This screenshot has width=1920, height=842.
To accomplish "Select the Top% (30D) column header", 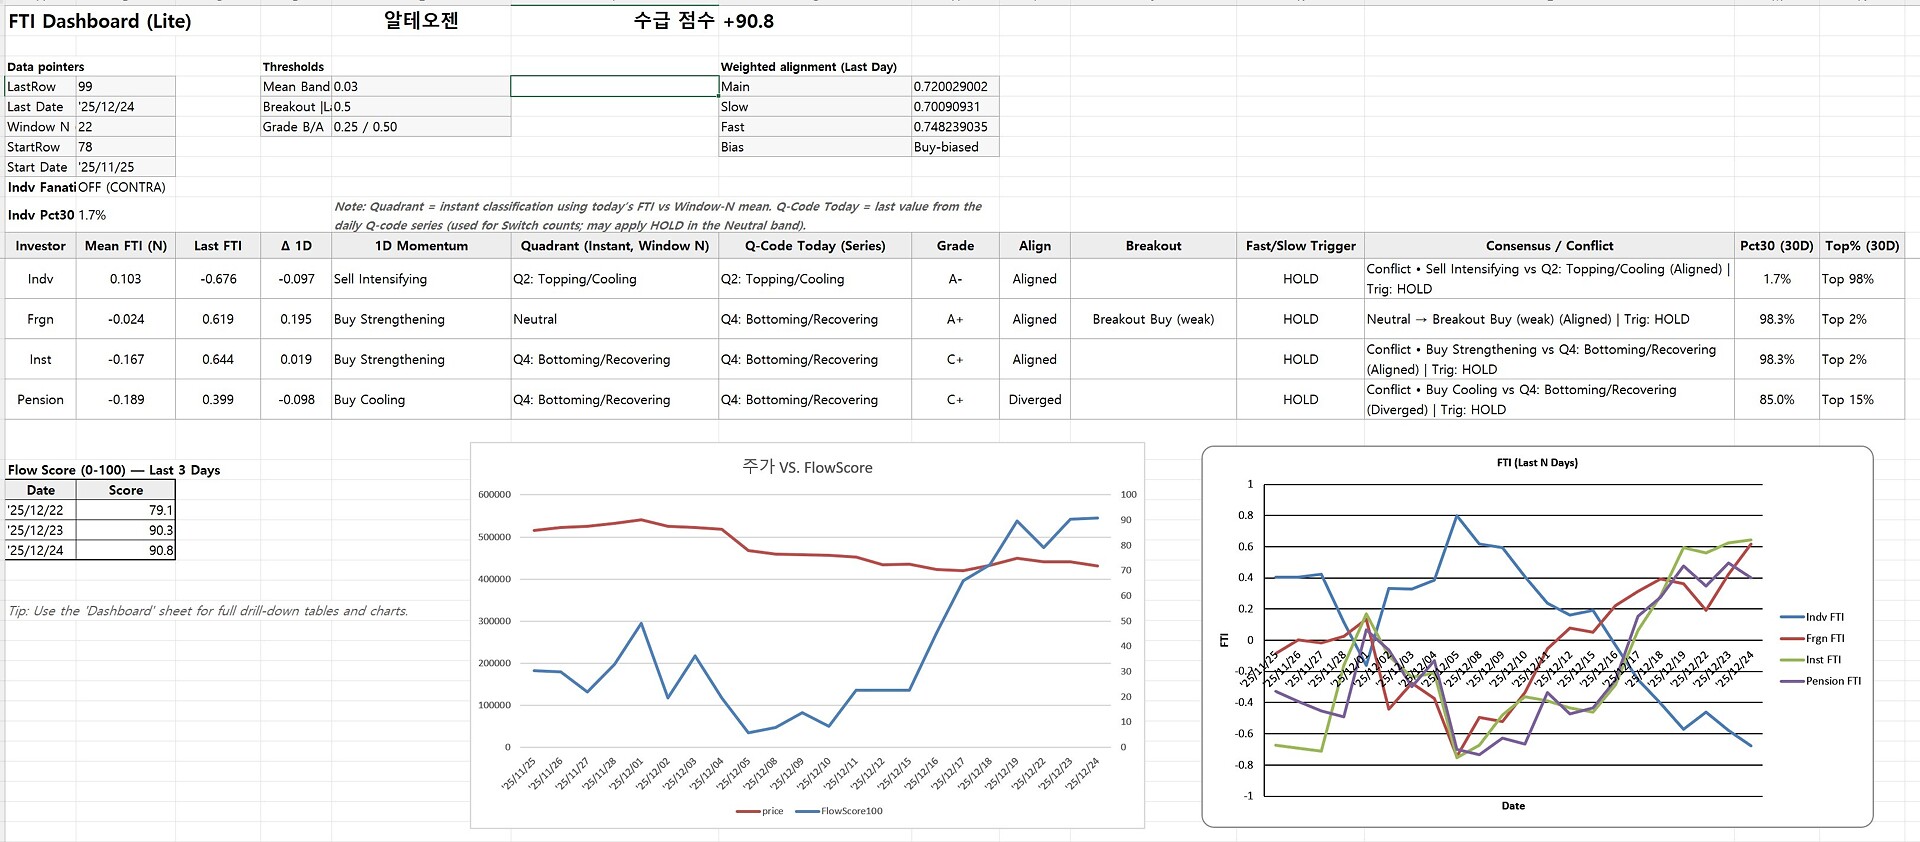I will click(1861, 246).
